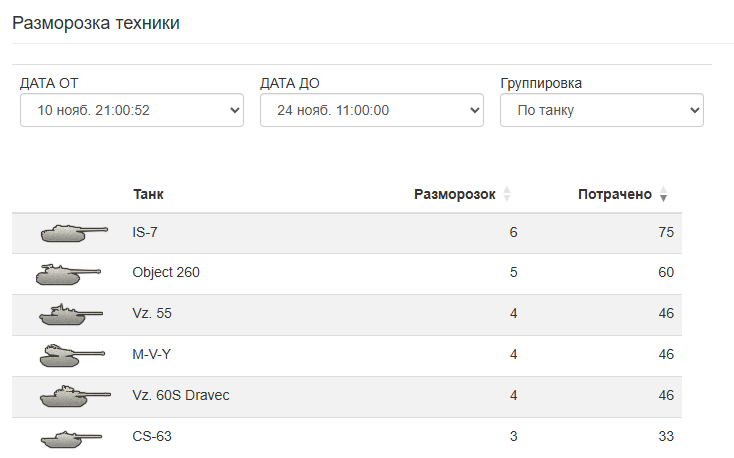
Task: Select the Vz. 60S Dravec name
Action: 181,396
